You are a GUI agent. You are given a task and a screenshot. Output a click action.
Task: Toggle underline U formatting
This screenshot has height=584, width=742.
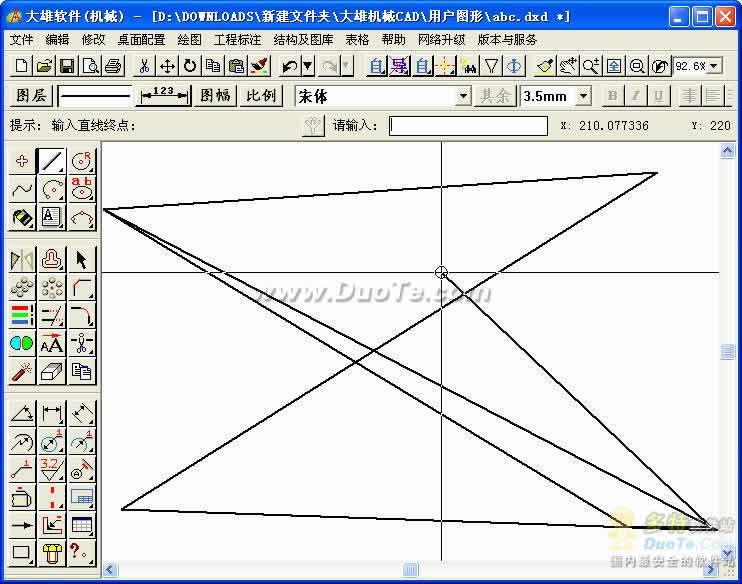pyautogui.click(x=658, y=96)
